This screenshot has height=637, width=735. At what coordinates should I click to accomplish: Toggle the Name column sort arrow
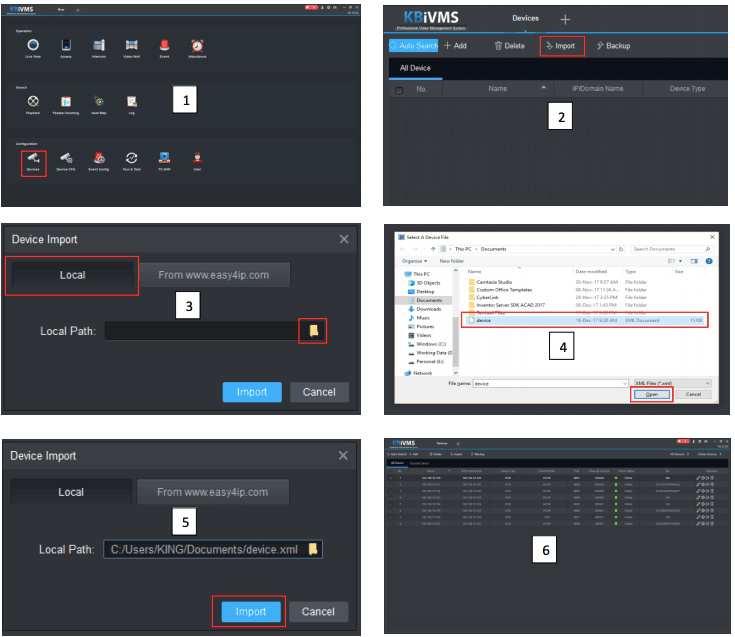(543, 89)
